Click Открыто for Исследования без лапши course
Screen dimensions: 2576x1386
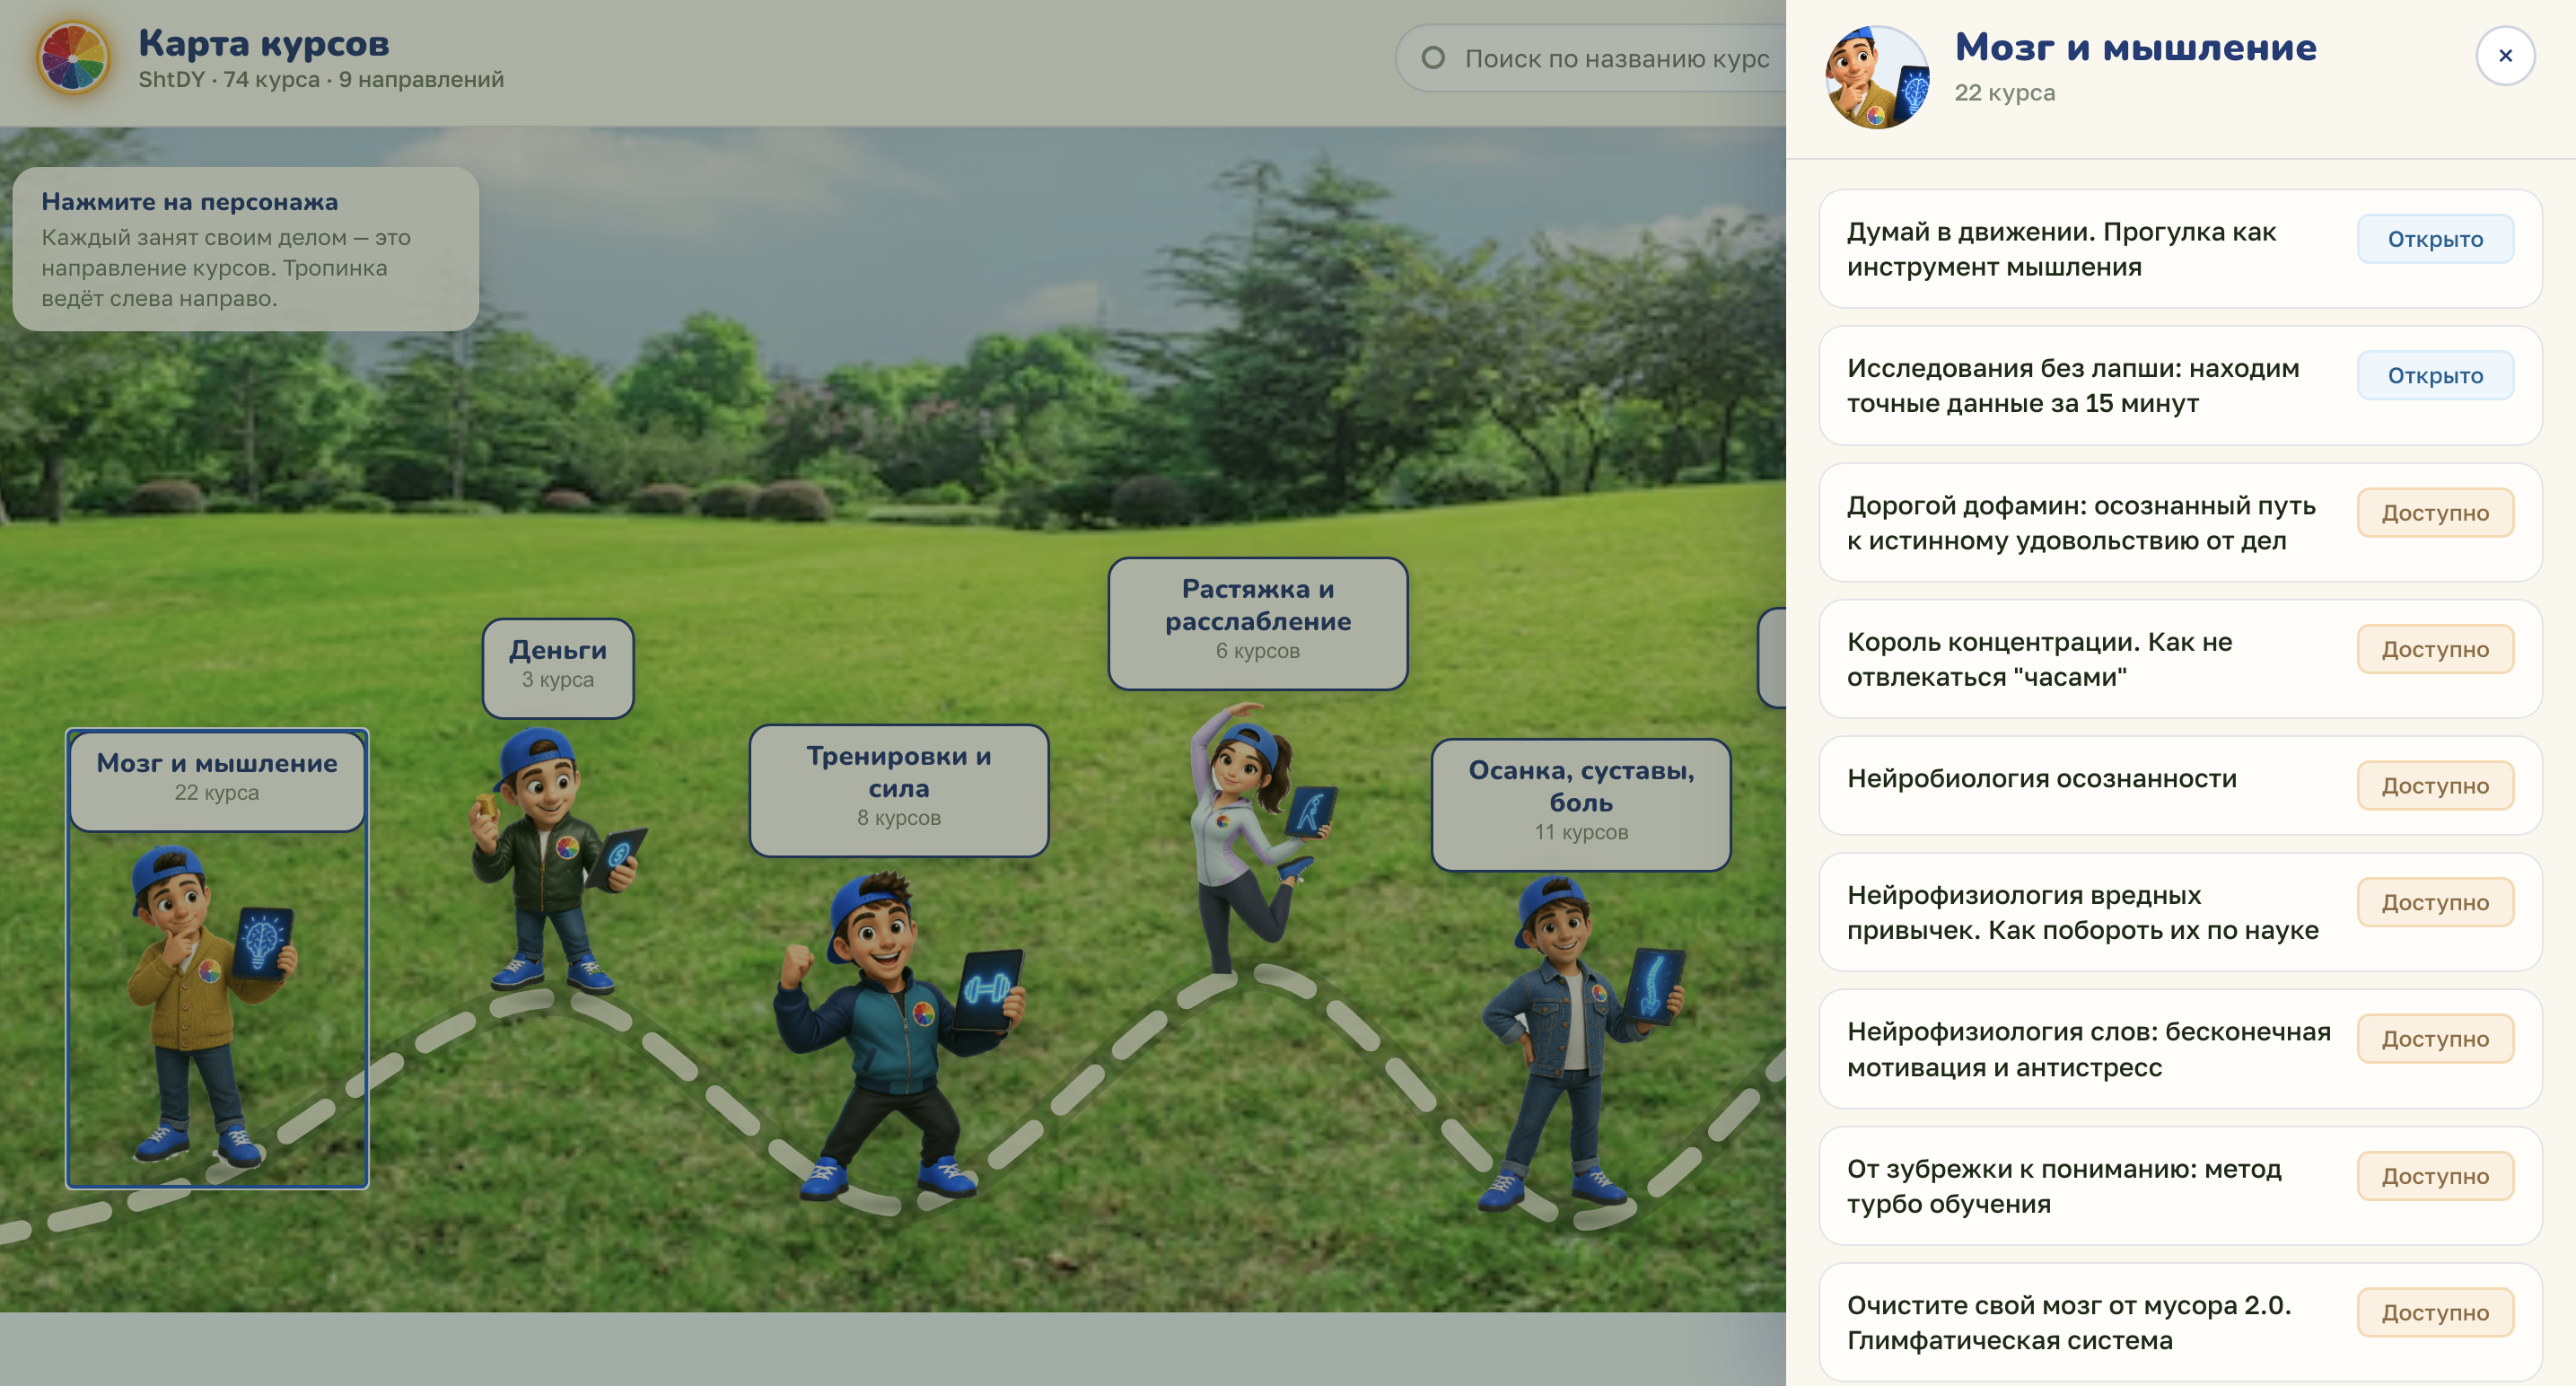click(2435, 375)
